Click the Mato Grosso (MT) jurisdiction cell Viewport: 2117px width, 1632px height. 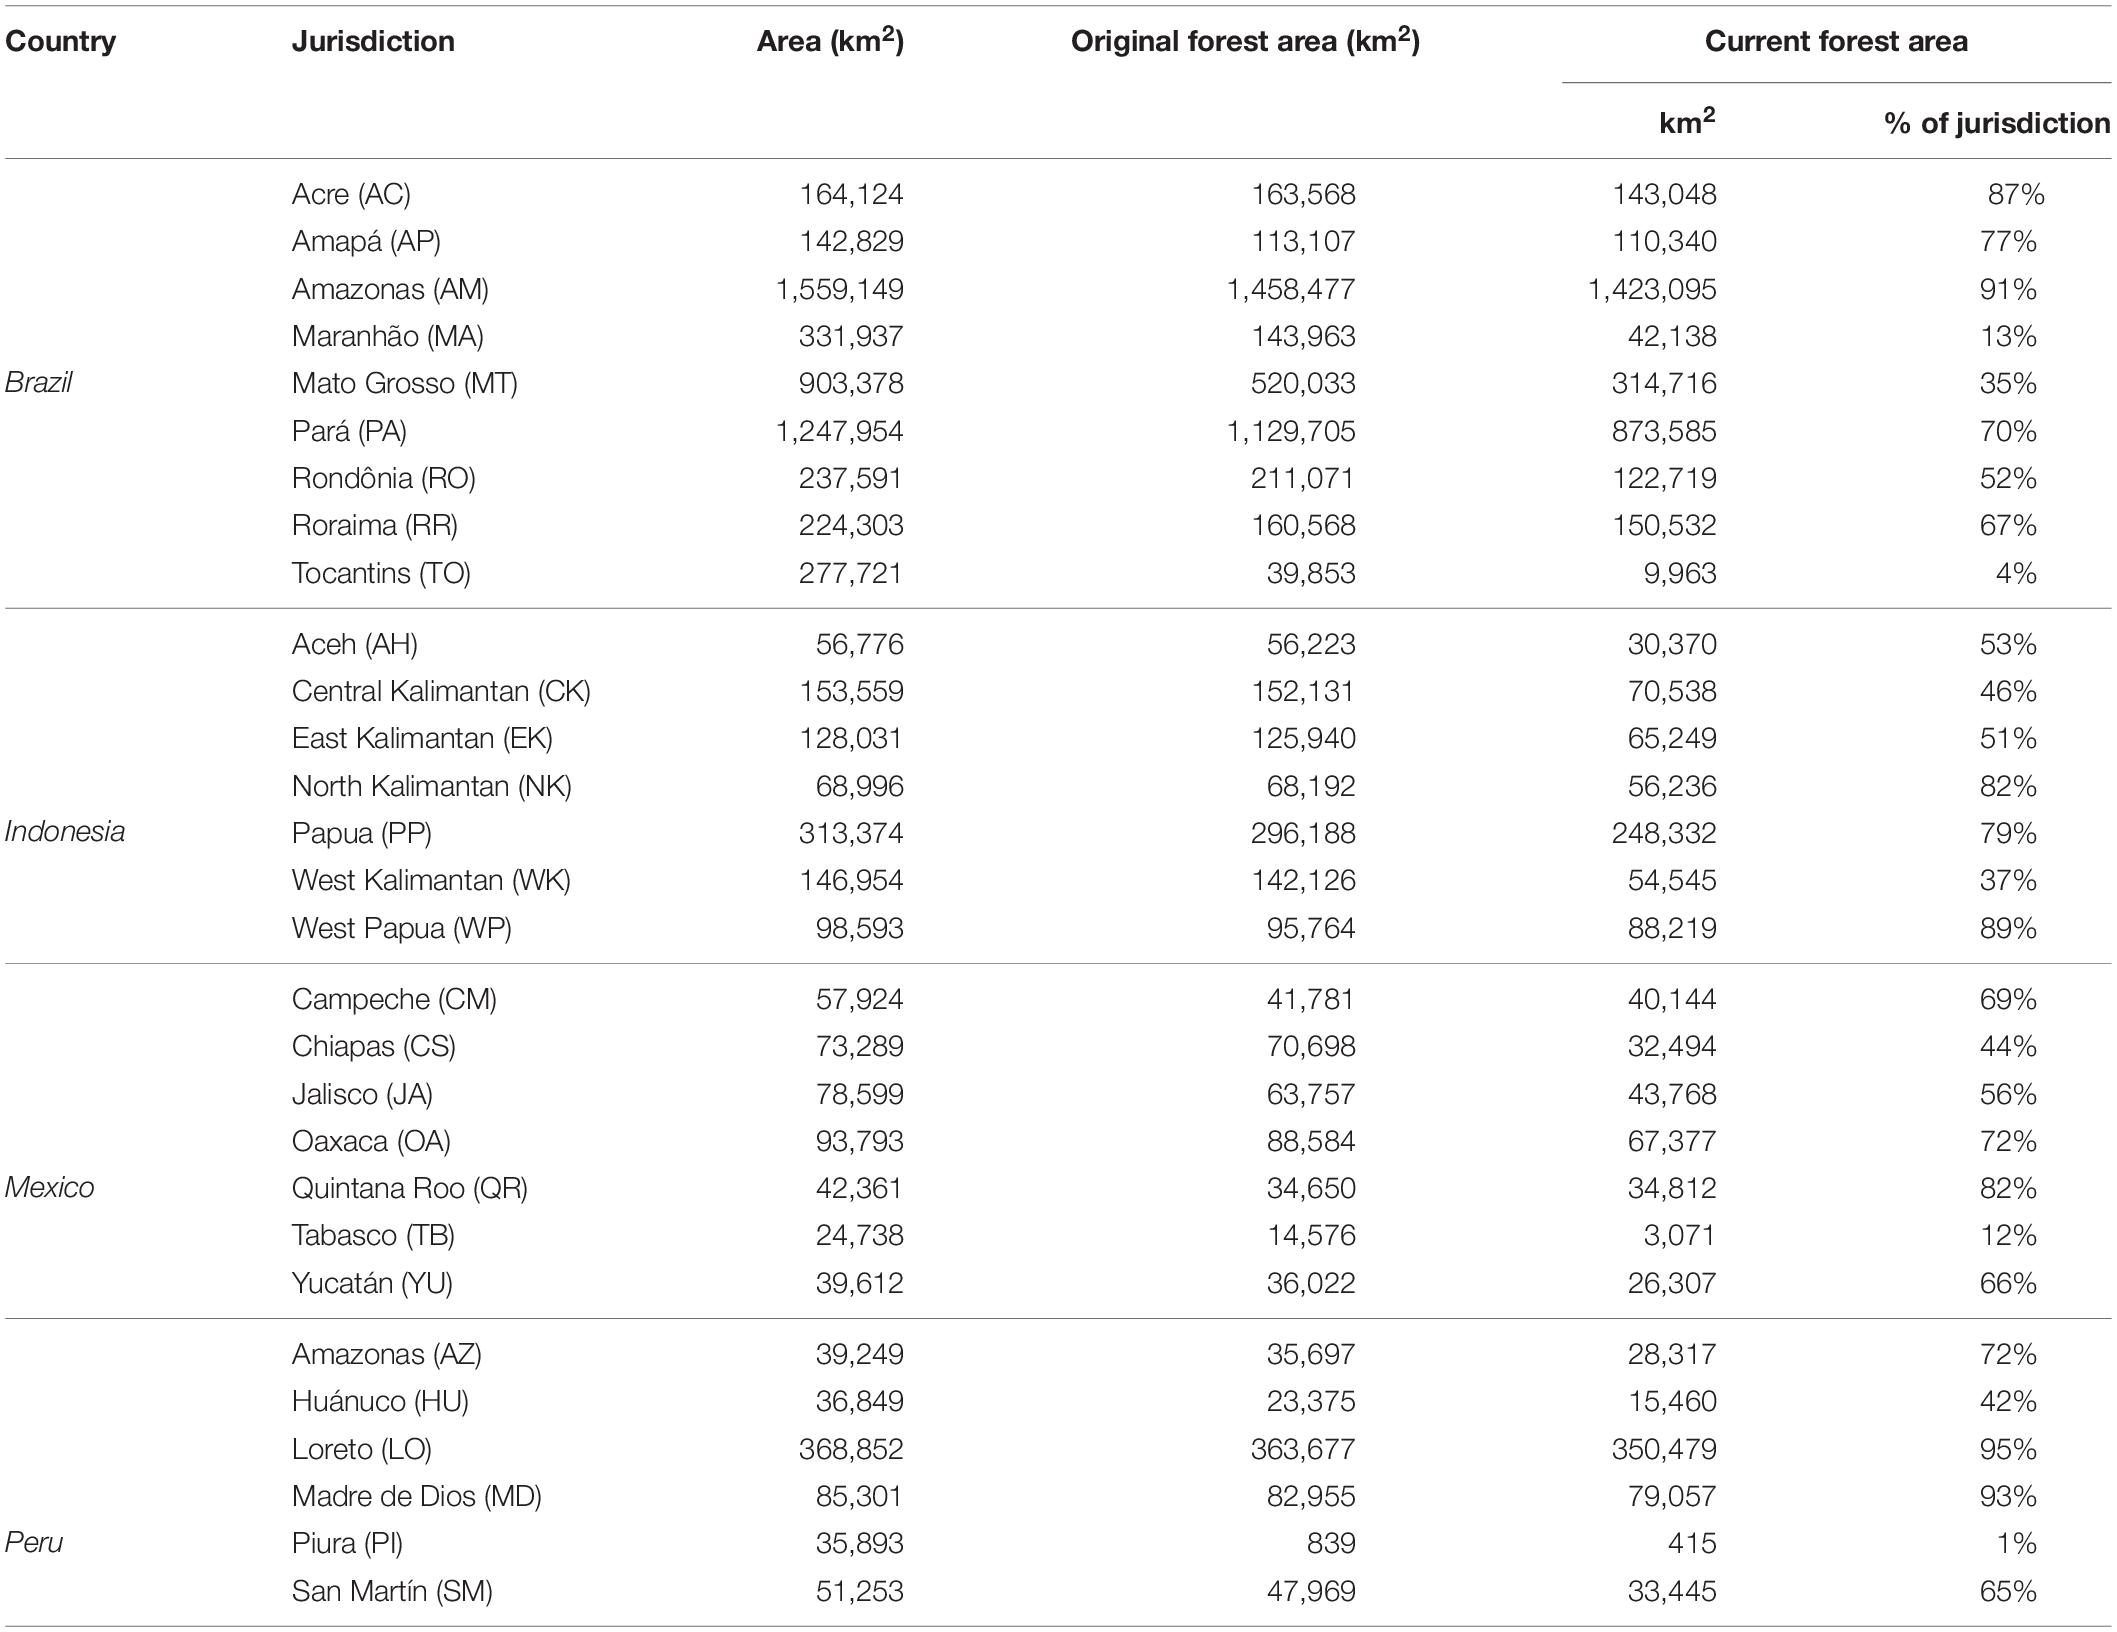coord(405,383)
